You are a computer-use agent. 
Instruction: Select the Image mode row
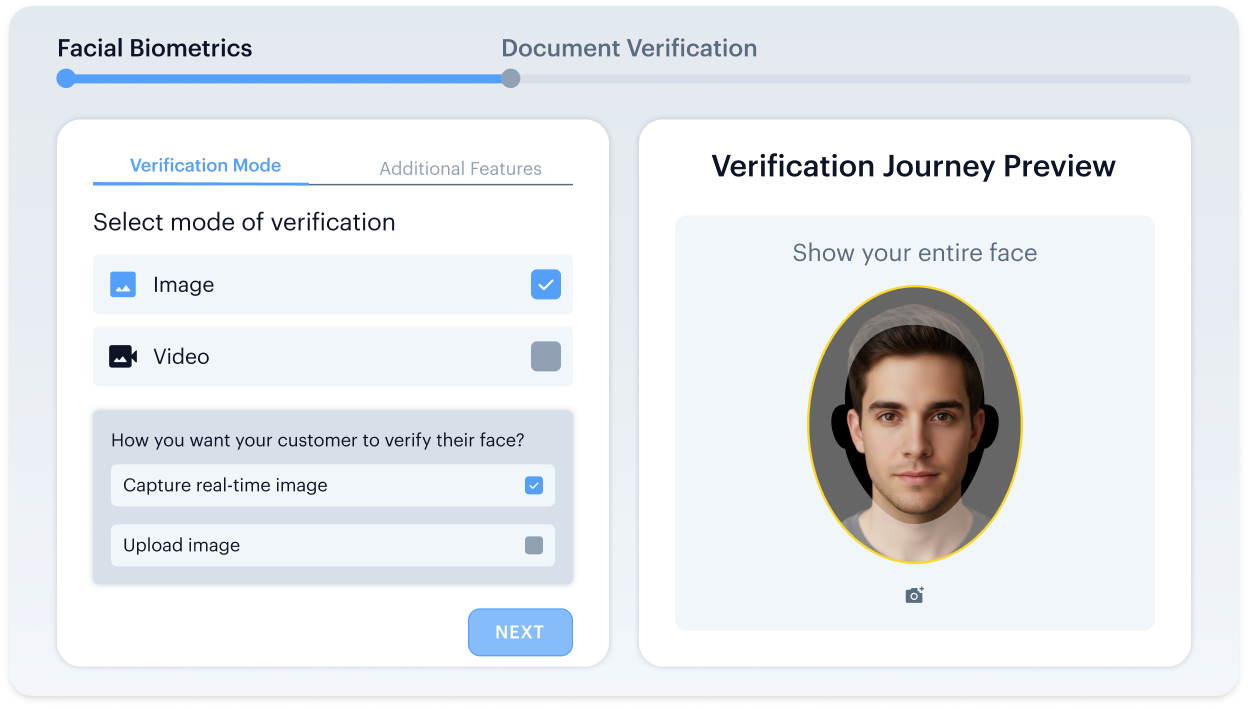(x=333, y=285)
